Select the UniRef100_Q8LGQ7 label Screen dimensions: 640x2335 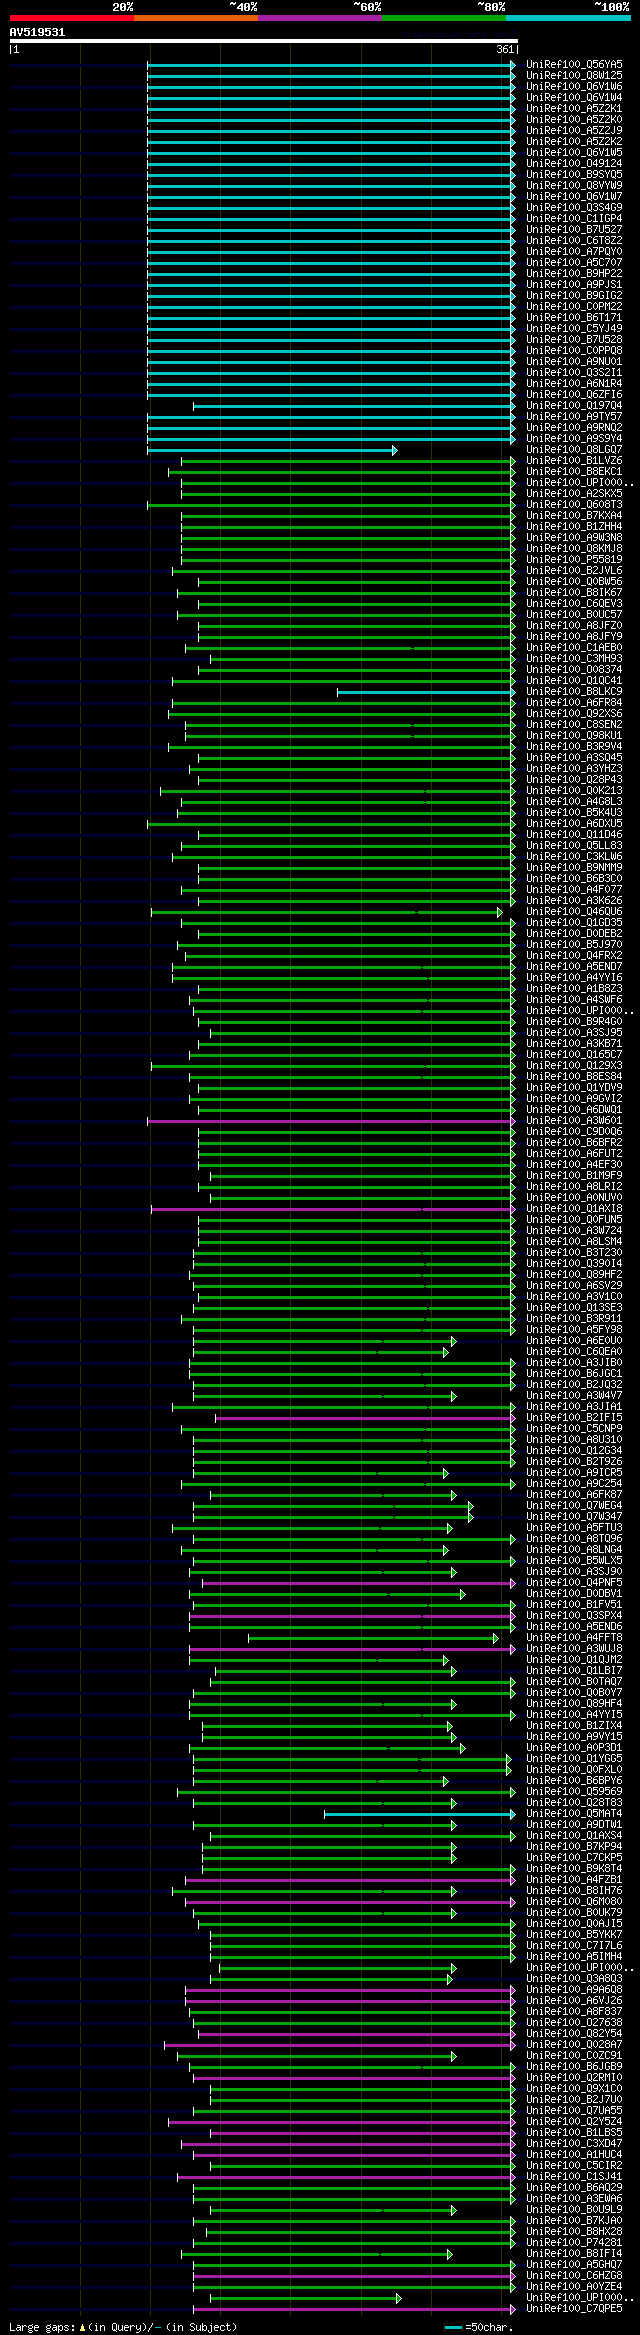click(x=574, y=450)
